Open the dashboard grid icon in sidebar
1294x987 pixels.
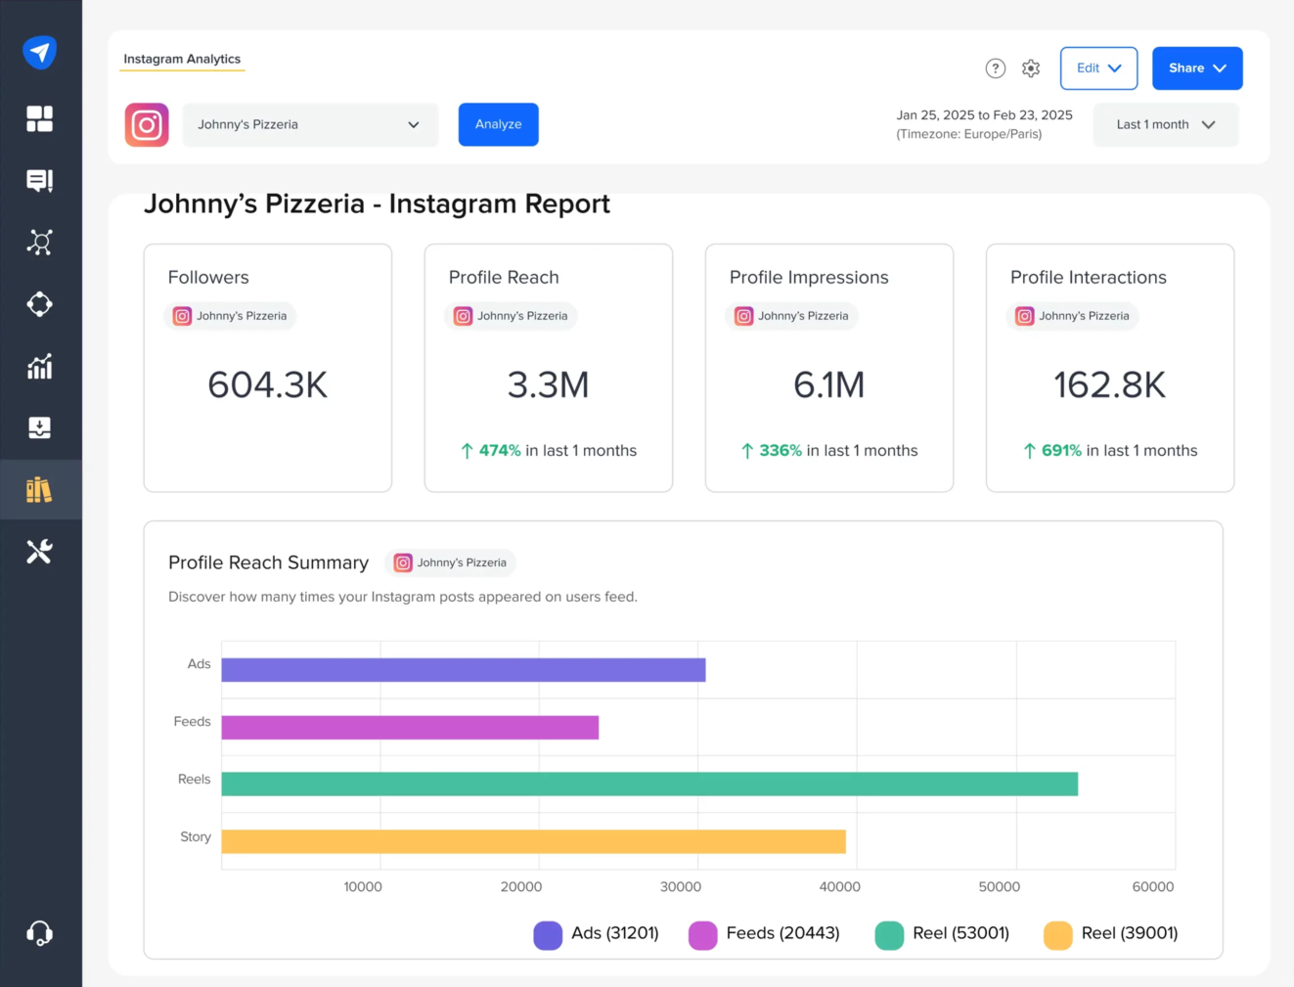point(40,118)
